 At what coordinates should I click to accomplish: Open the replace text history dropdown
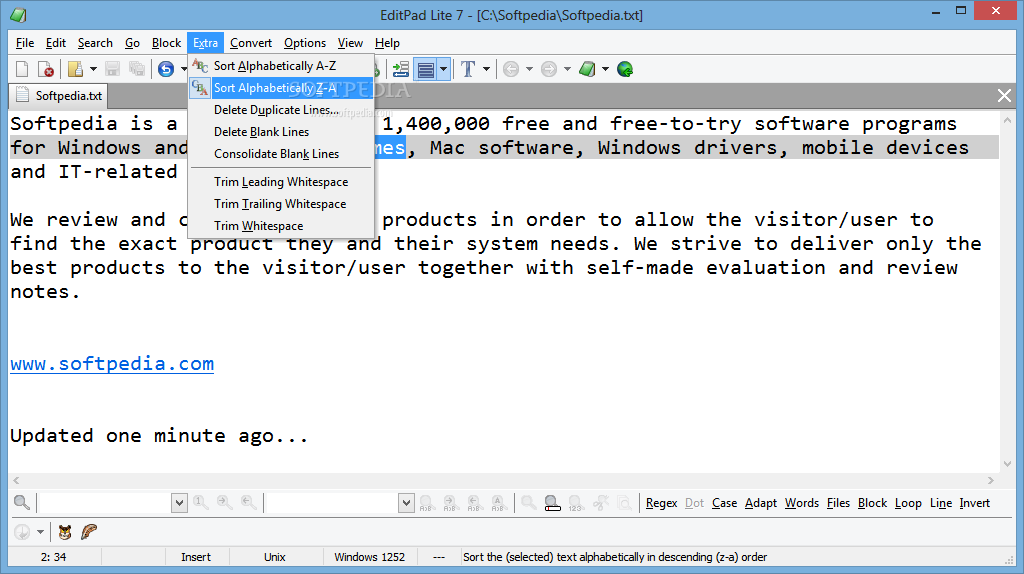pyautogui.click(x=406, y=503)
